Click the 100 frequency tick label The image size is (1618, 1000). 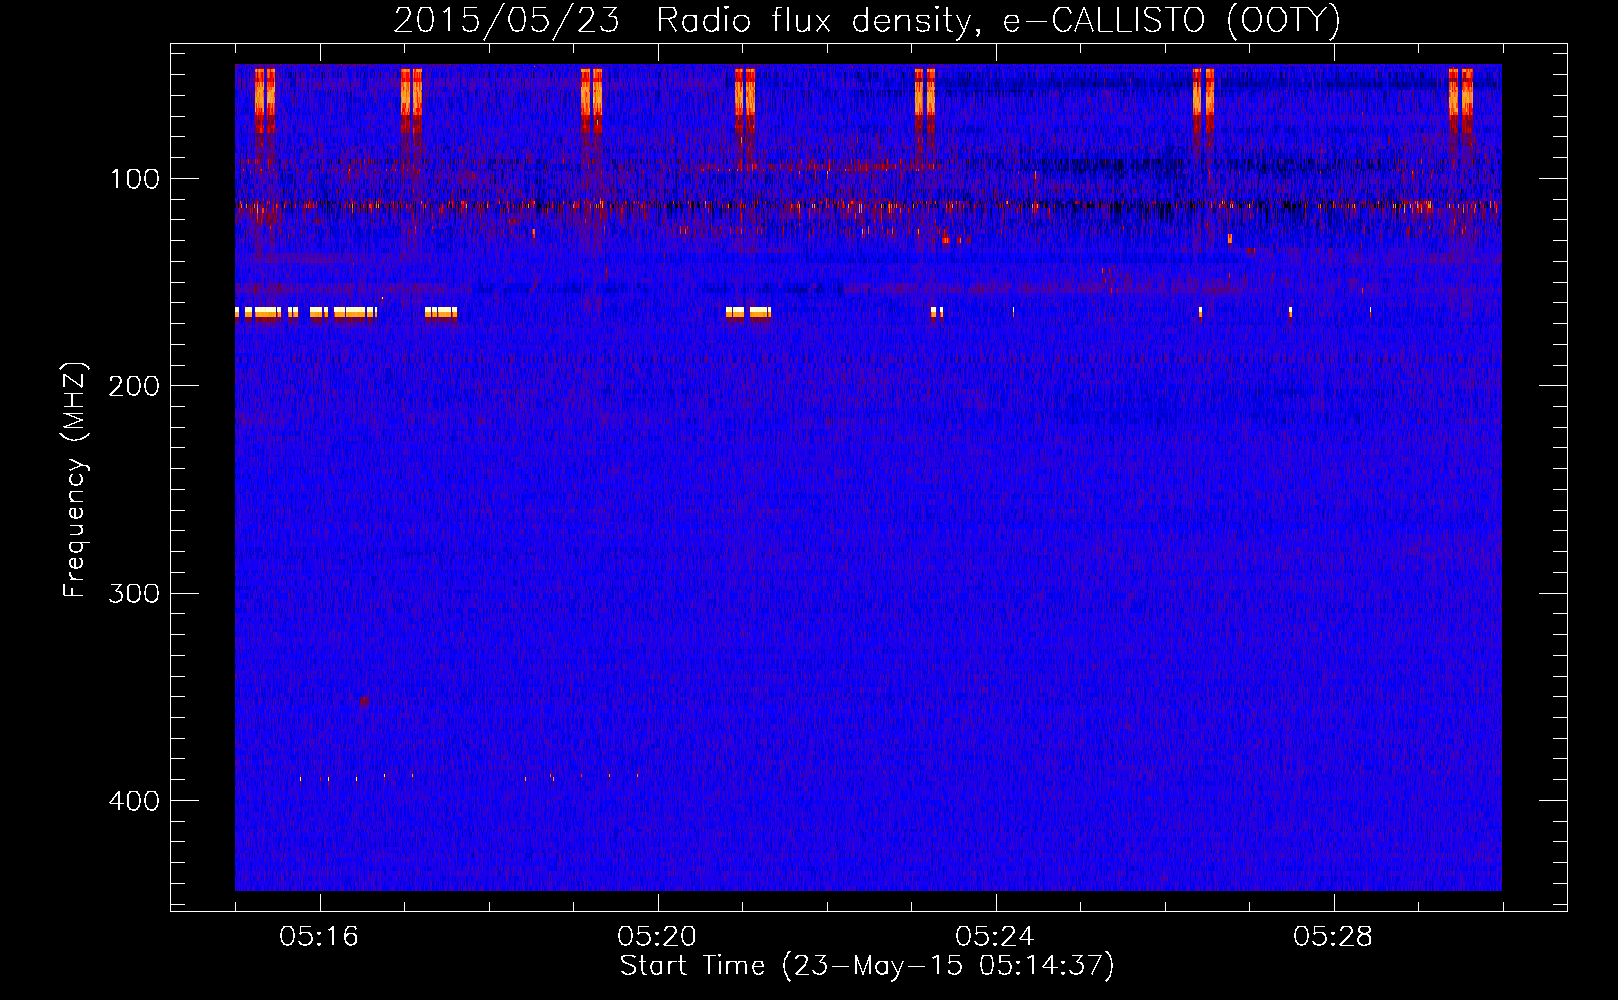click(x=135, y=179)
